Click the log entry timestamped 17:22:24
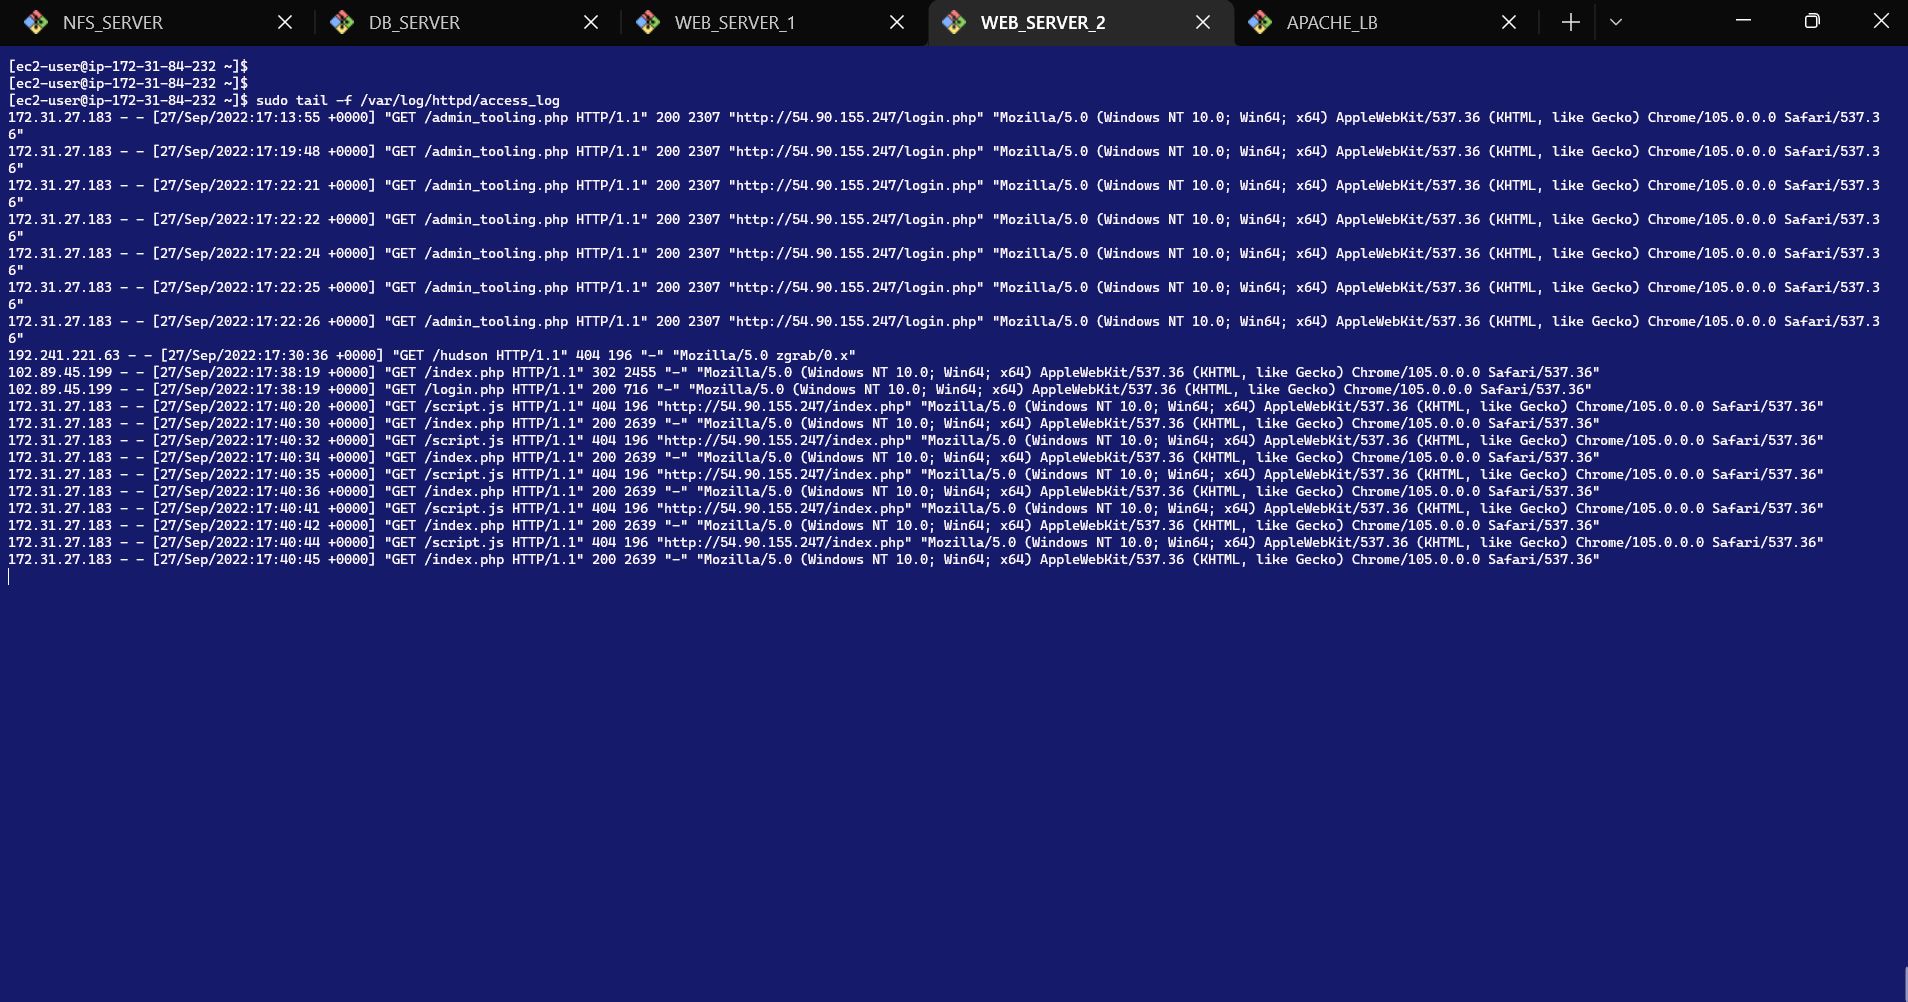The height and width of the screenshot is (1002, 1908). [x=944, y=262]
